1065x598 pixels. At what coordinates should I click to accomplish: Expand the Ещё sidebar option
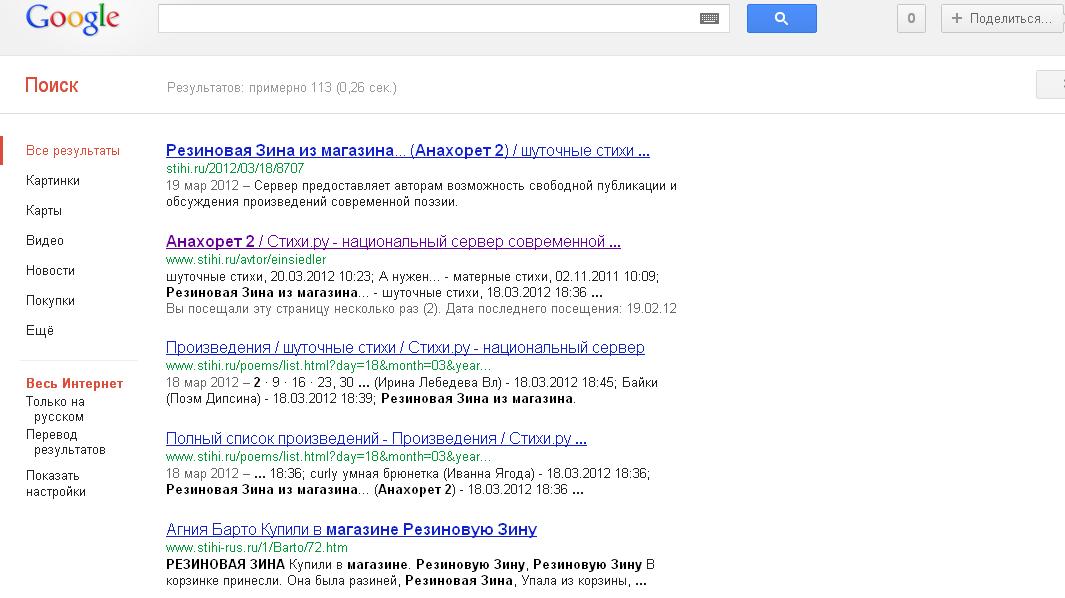[39, 330]
